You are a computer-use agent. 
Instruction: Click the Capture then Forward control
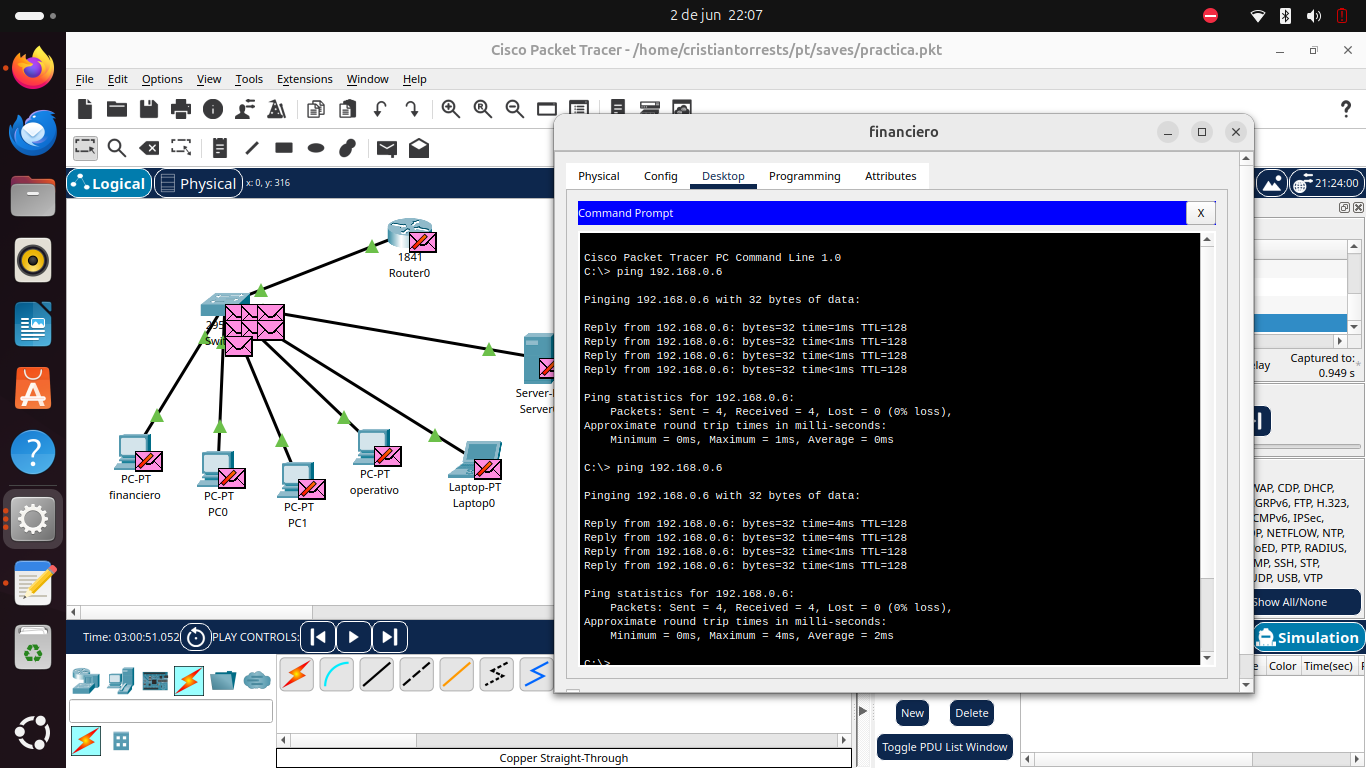pos(390,636)
